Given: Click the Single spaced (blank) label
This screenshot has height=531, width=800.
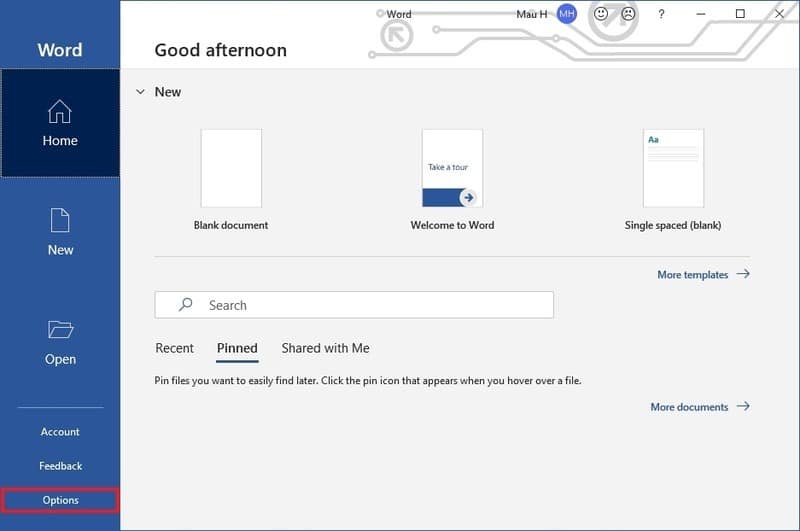Looking at the screenshot, I should [x=673, y=225].
